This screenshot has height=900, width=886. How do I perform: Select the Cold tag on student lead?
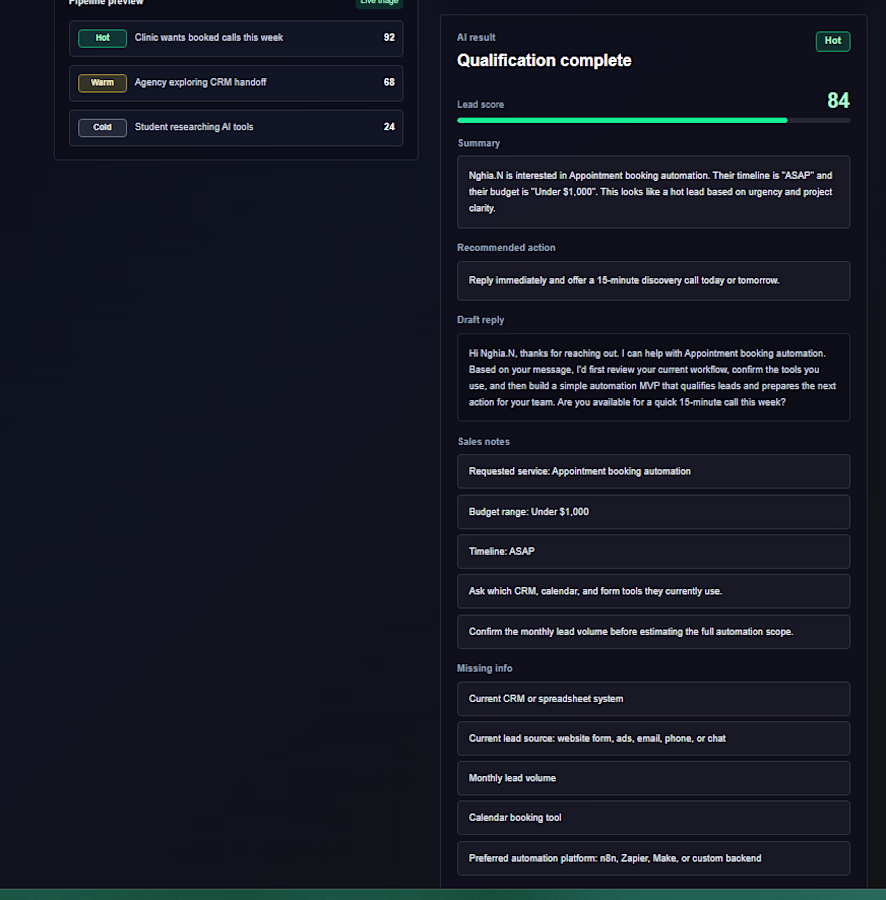pos(102,127)
